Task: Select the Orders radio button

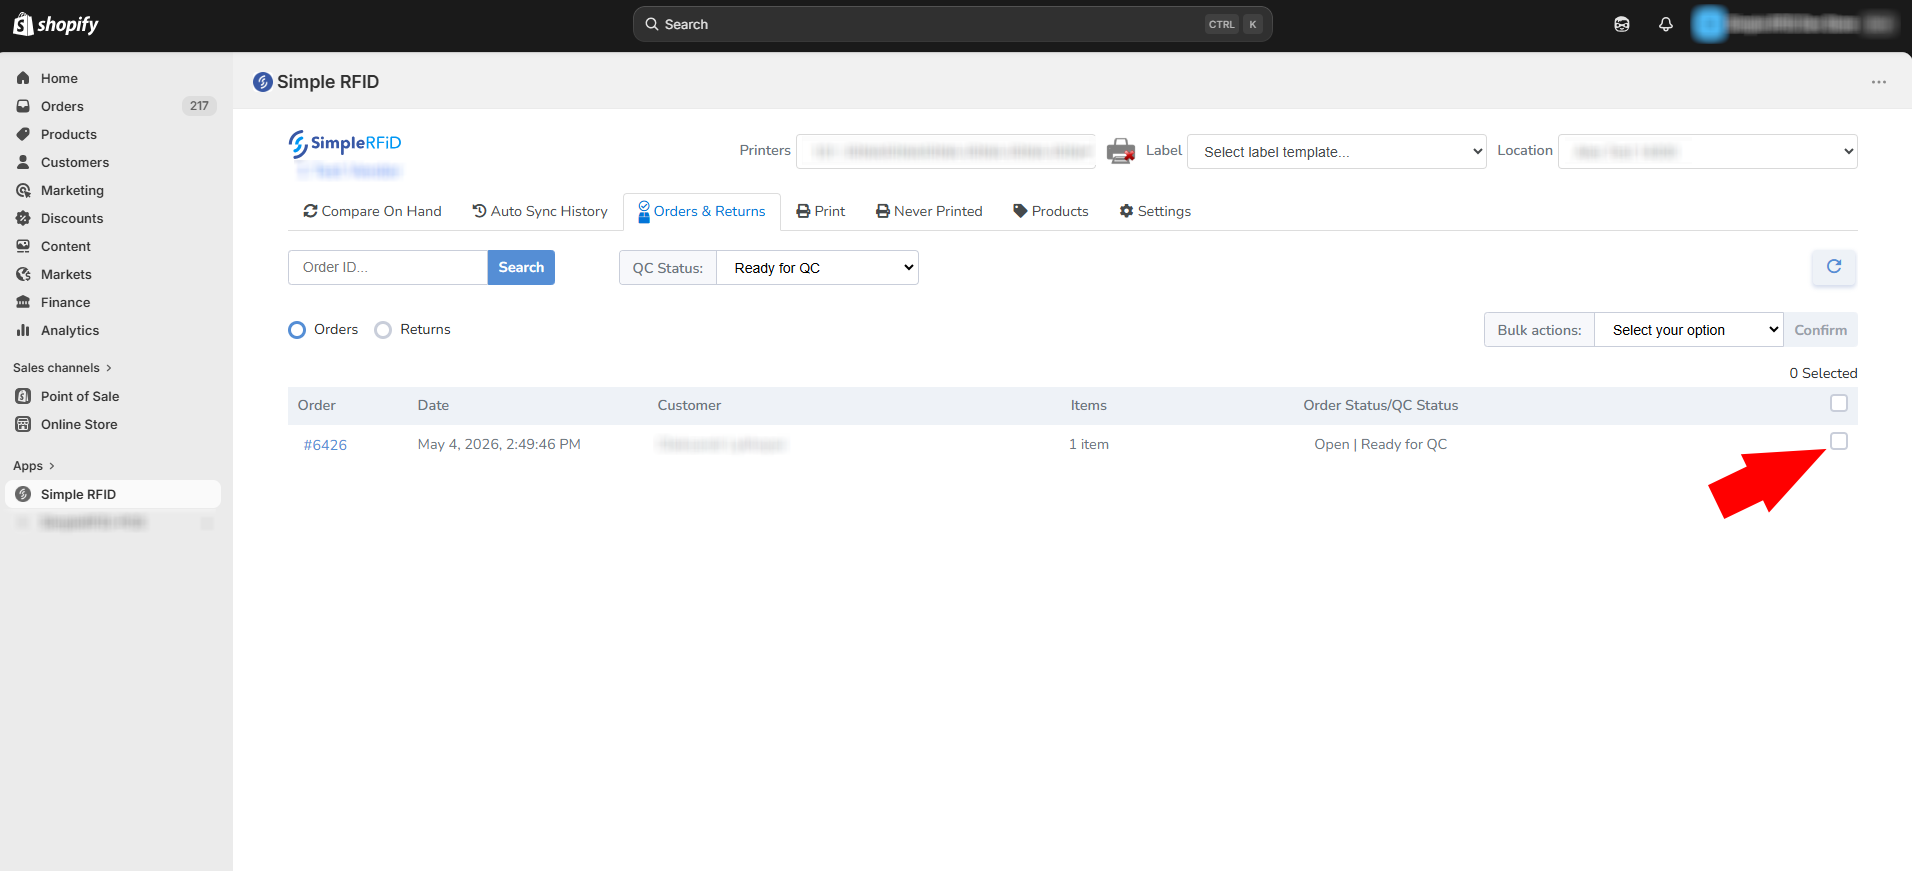Action: (x=297, y=330)
